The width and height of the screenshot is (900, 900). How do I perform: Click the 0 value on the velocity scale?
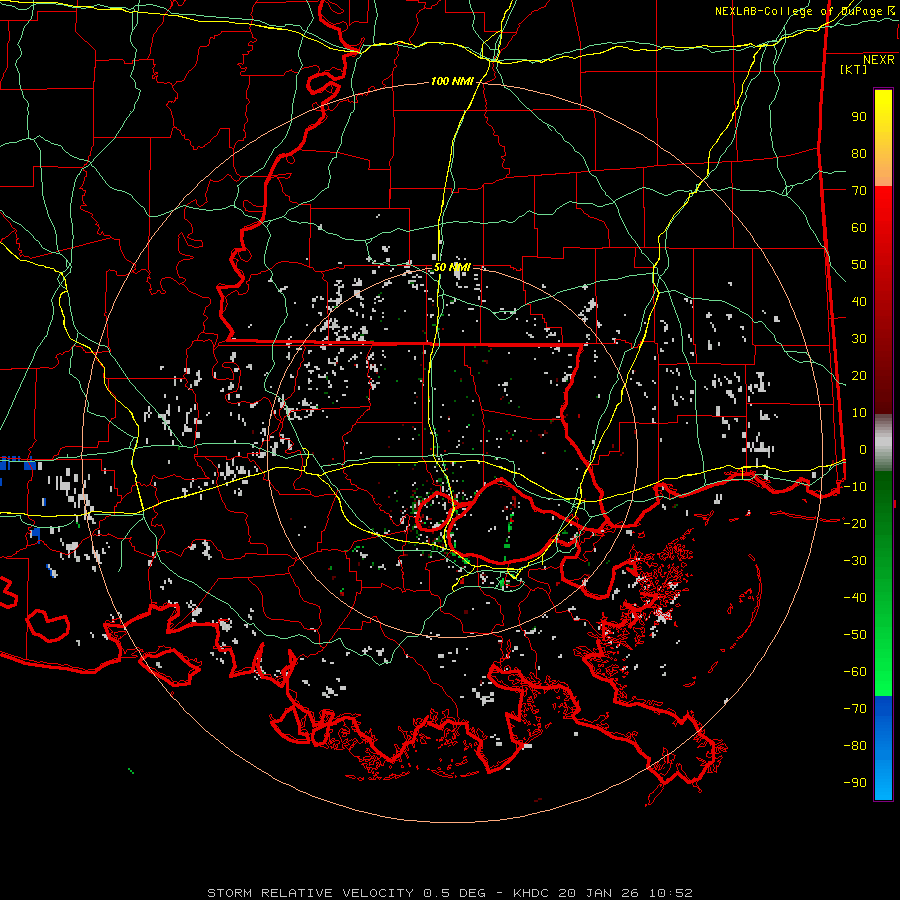[863, 450]
